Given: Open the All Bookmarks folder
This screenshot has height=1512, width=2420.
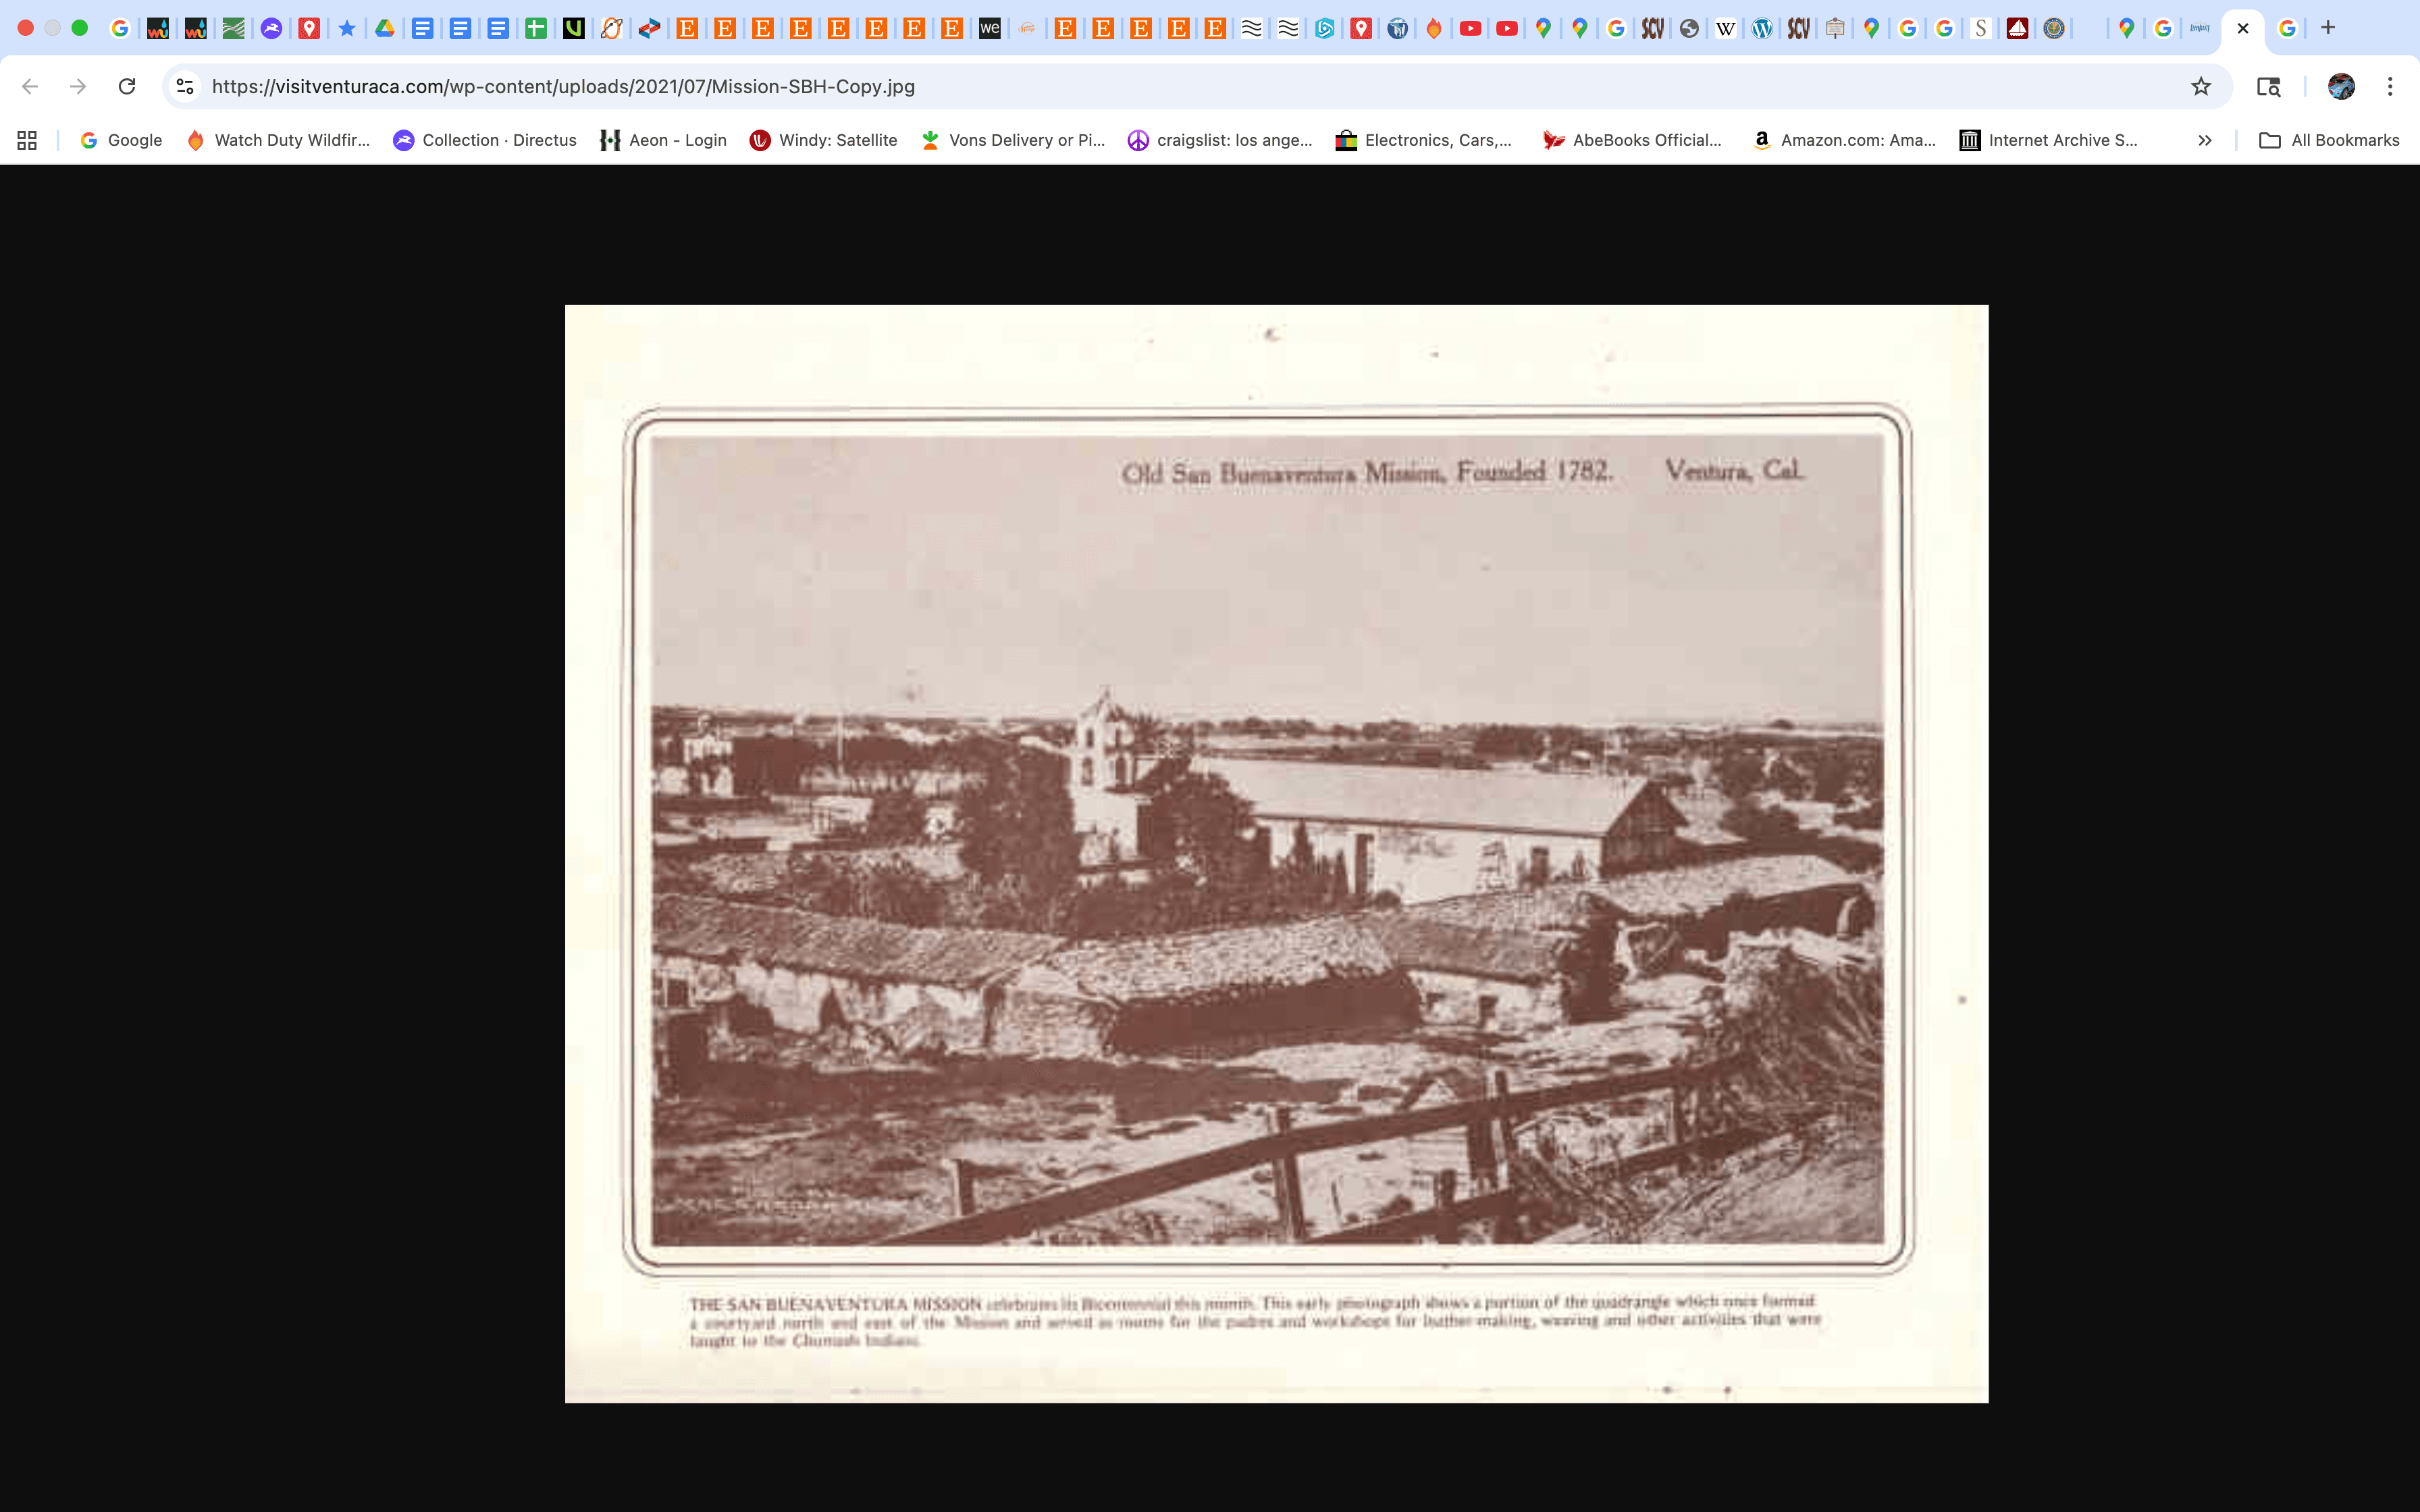Looking at the screenshot, I should click(2329, 140).
